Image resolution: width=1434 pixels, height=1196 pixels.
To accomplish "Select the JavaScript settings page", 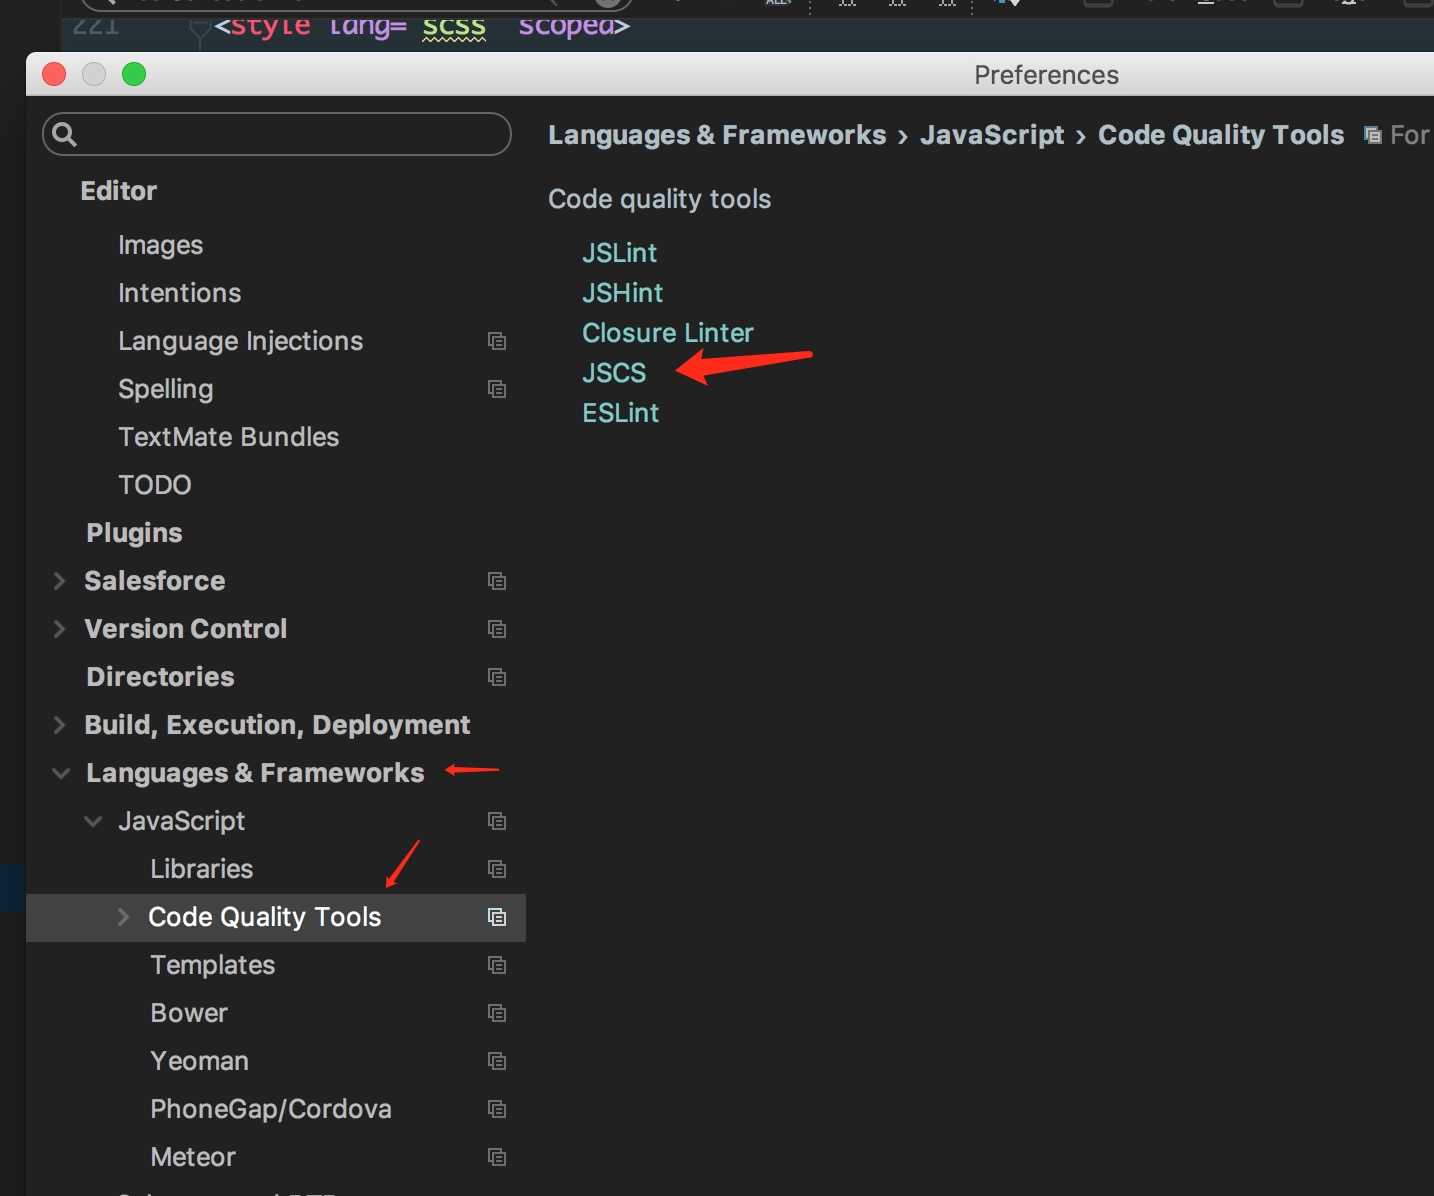I will [181, 821].
